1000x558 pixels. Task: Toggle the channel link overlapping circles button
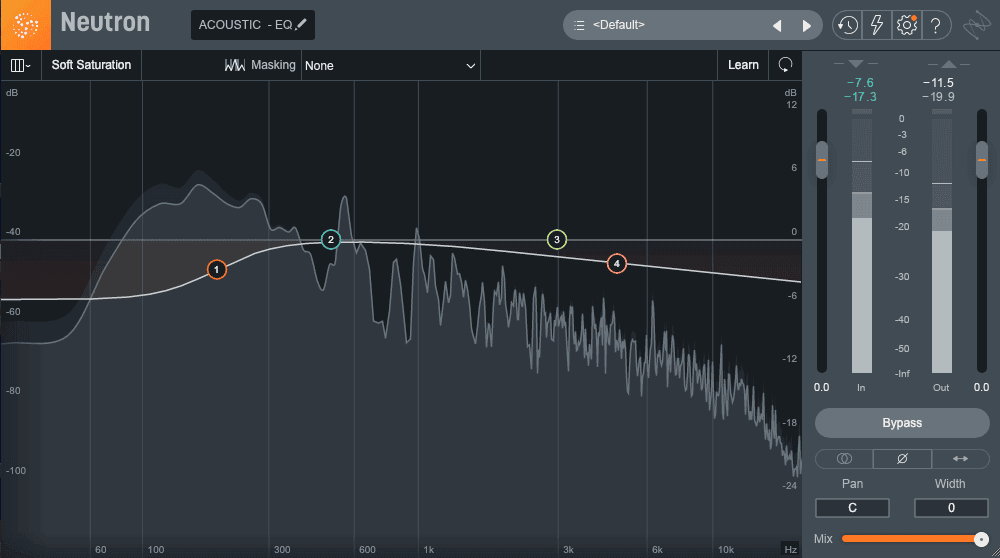tap(844, 459)
